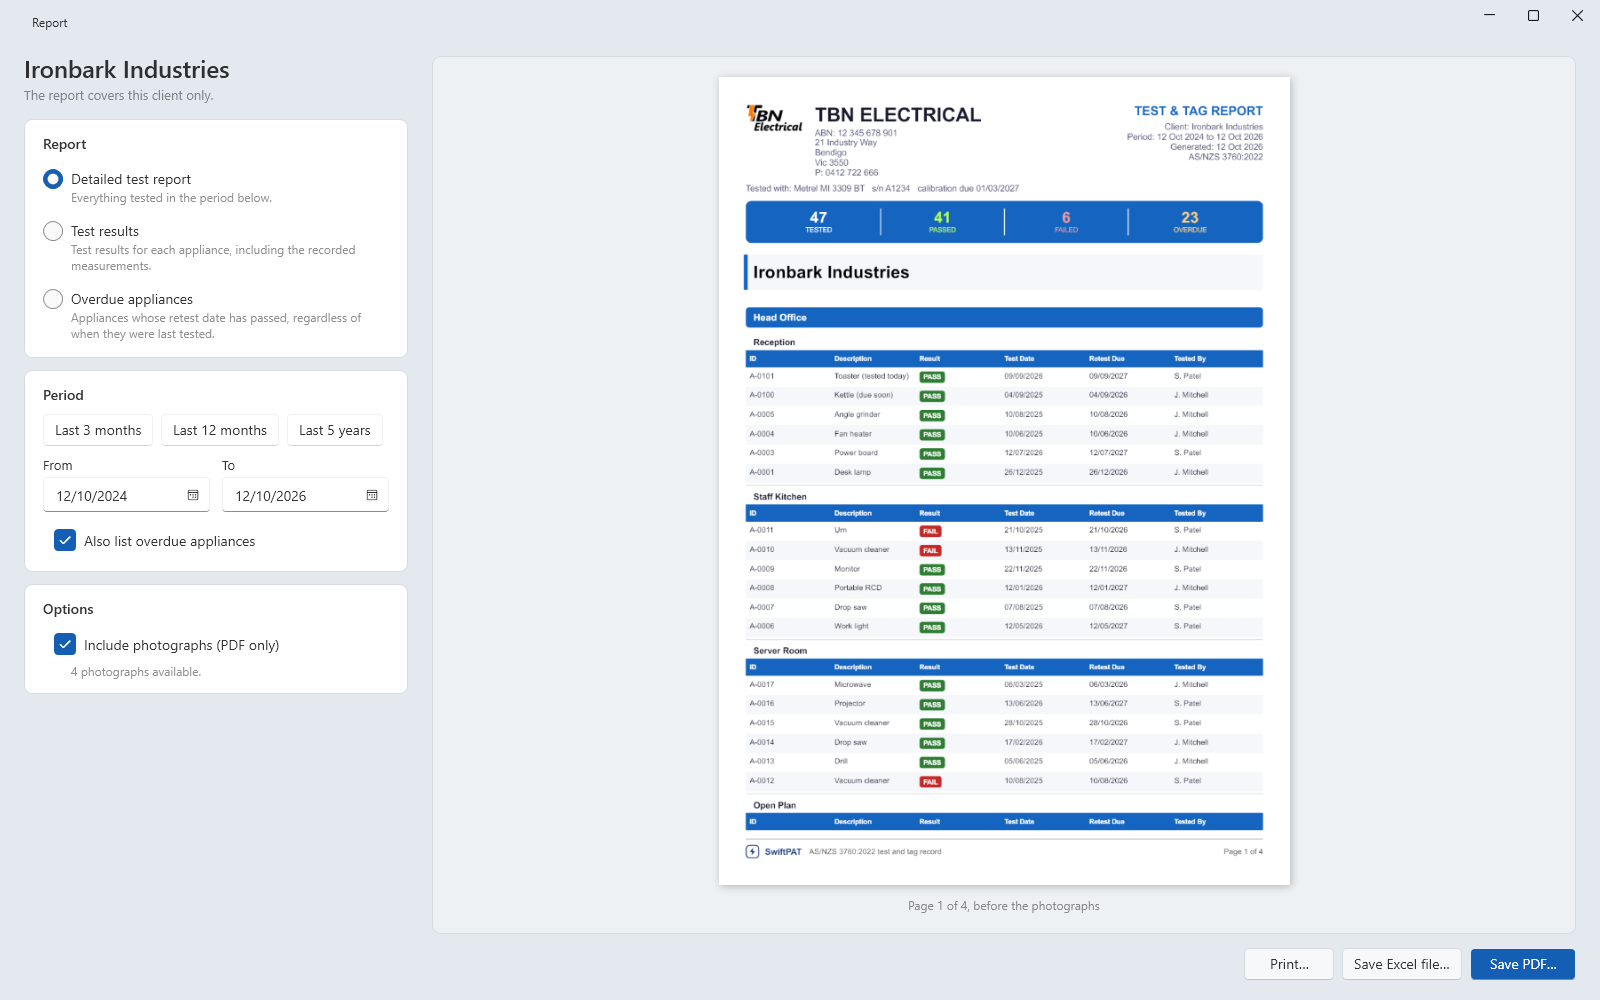Open the From date calendar picker icon
Image resolution: width=1600 pixels, height=1000 pixels.
coord(193,495)
